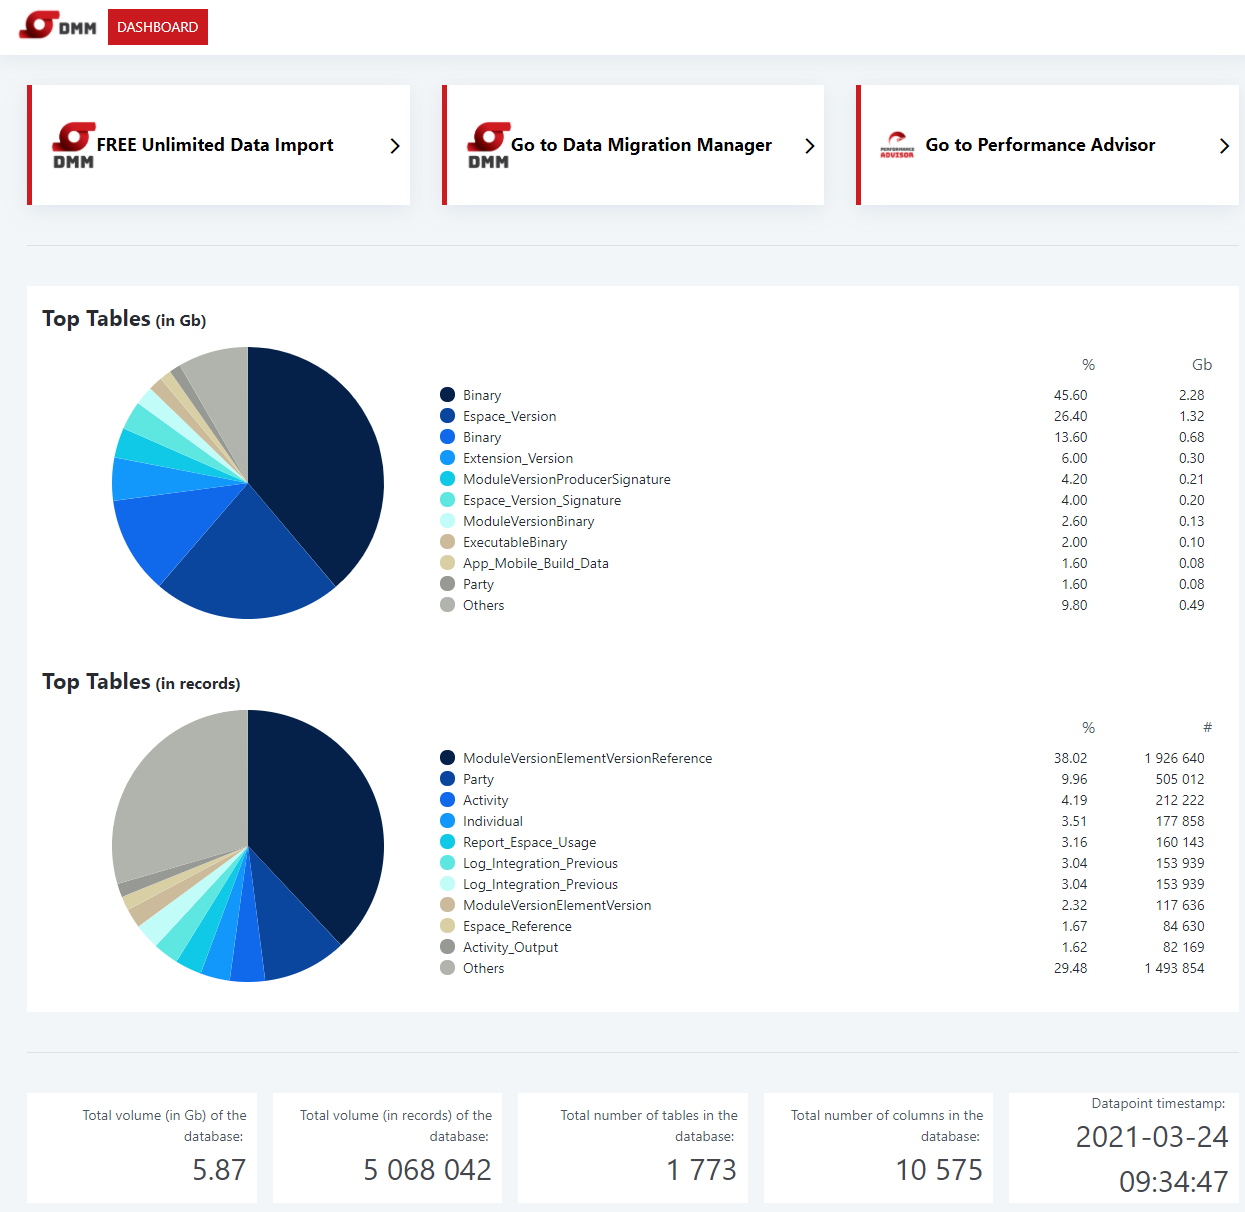Click the DMM icon on Data Migration Manager card
The width and height of the screenshot is (1245, 1212).
click(x=487, y=144)
